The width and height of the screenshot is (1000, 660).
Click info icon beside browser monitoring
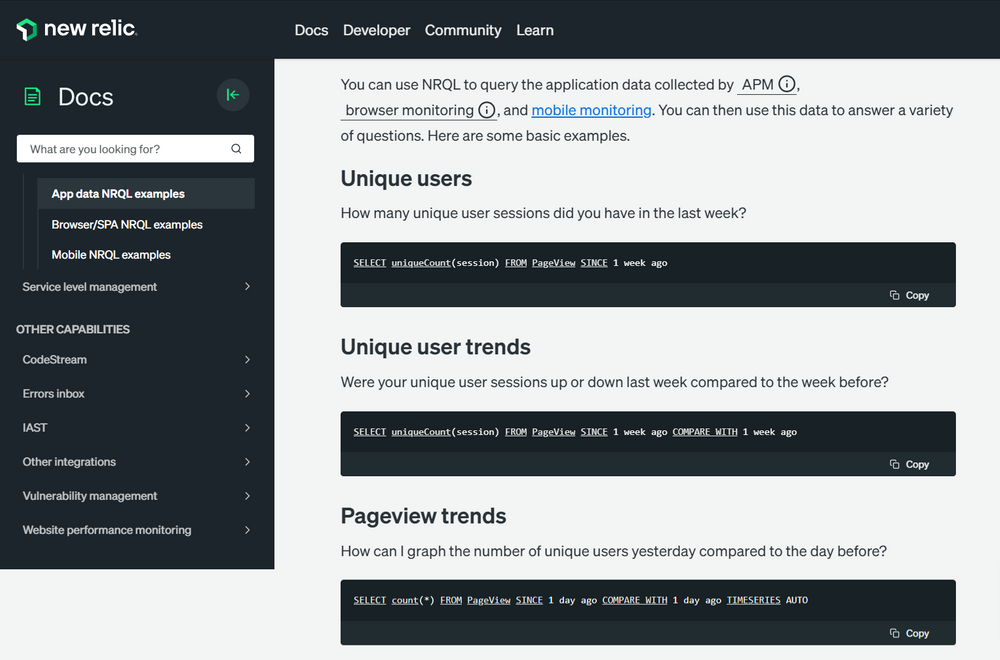487,110
